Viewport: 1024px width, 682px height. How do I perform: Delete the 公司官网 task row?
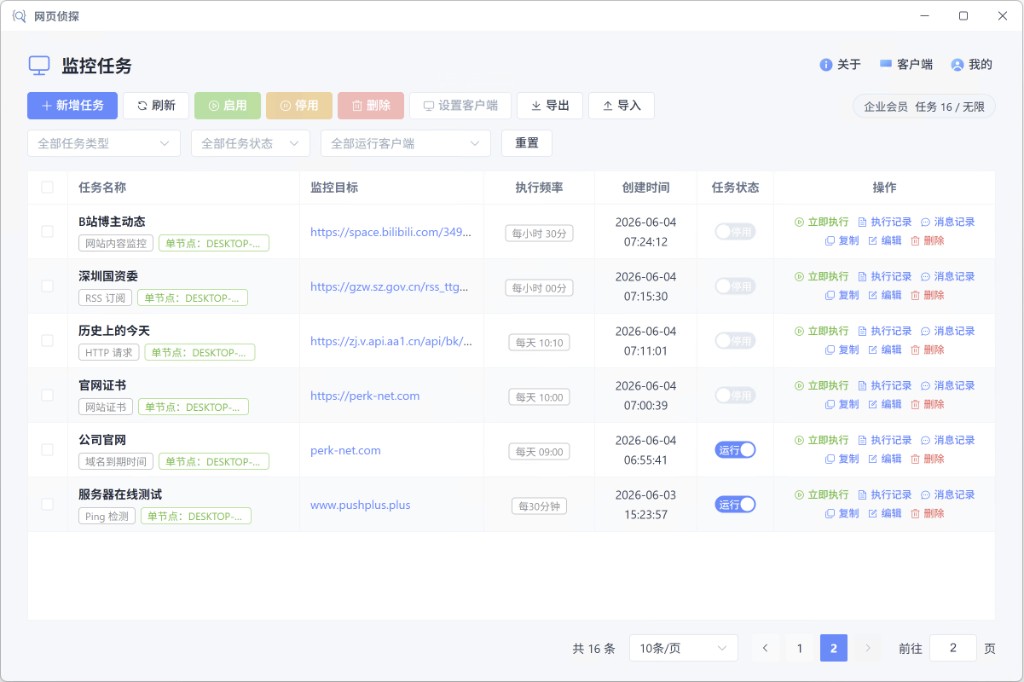(927, 459)
